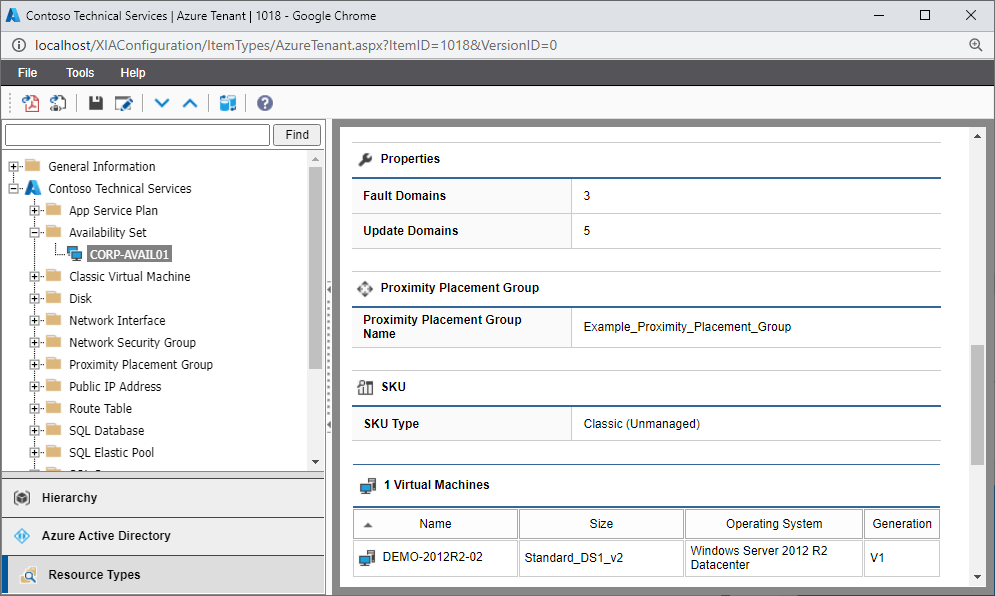Click the General Information folder icon
The height and width of the screenshot is (596, 995).
(32, 166)
